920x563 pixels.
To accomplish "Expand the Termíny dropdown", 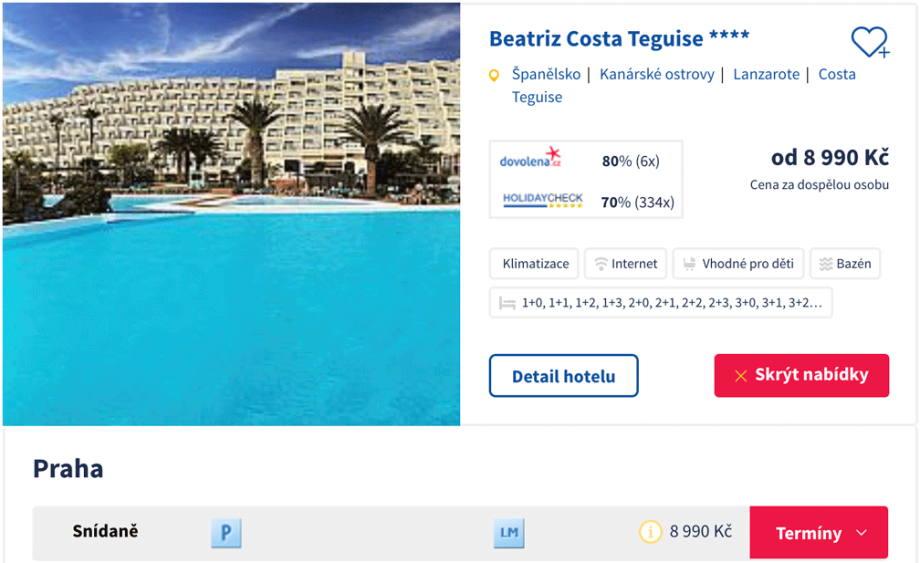I will (x=818, y=533).
